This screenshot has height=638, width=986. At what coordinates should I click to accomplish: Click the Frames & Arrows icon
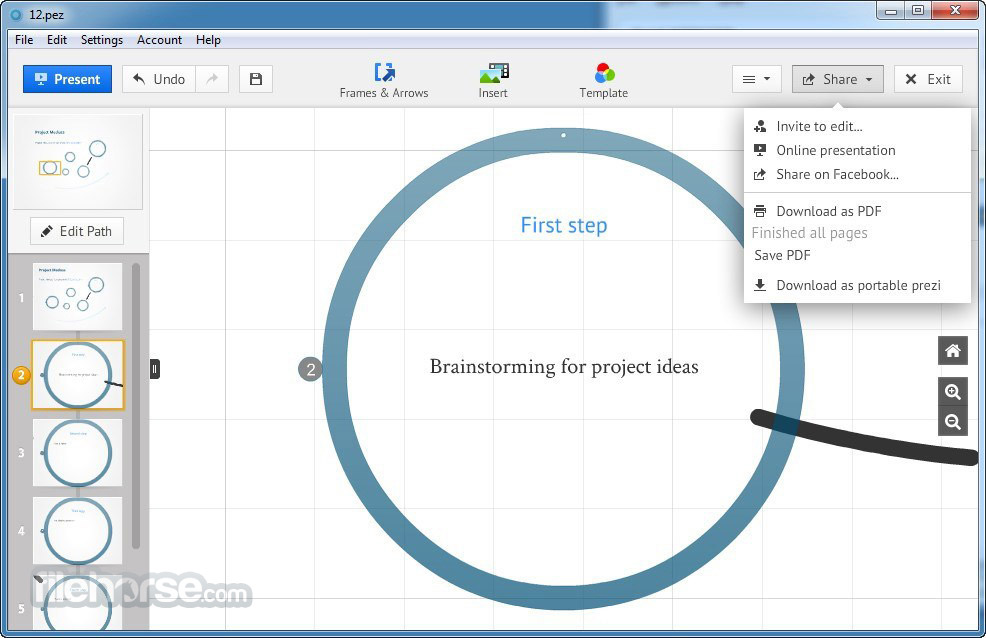point(384,73)
